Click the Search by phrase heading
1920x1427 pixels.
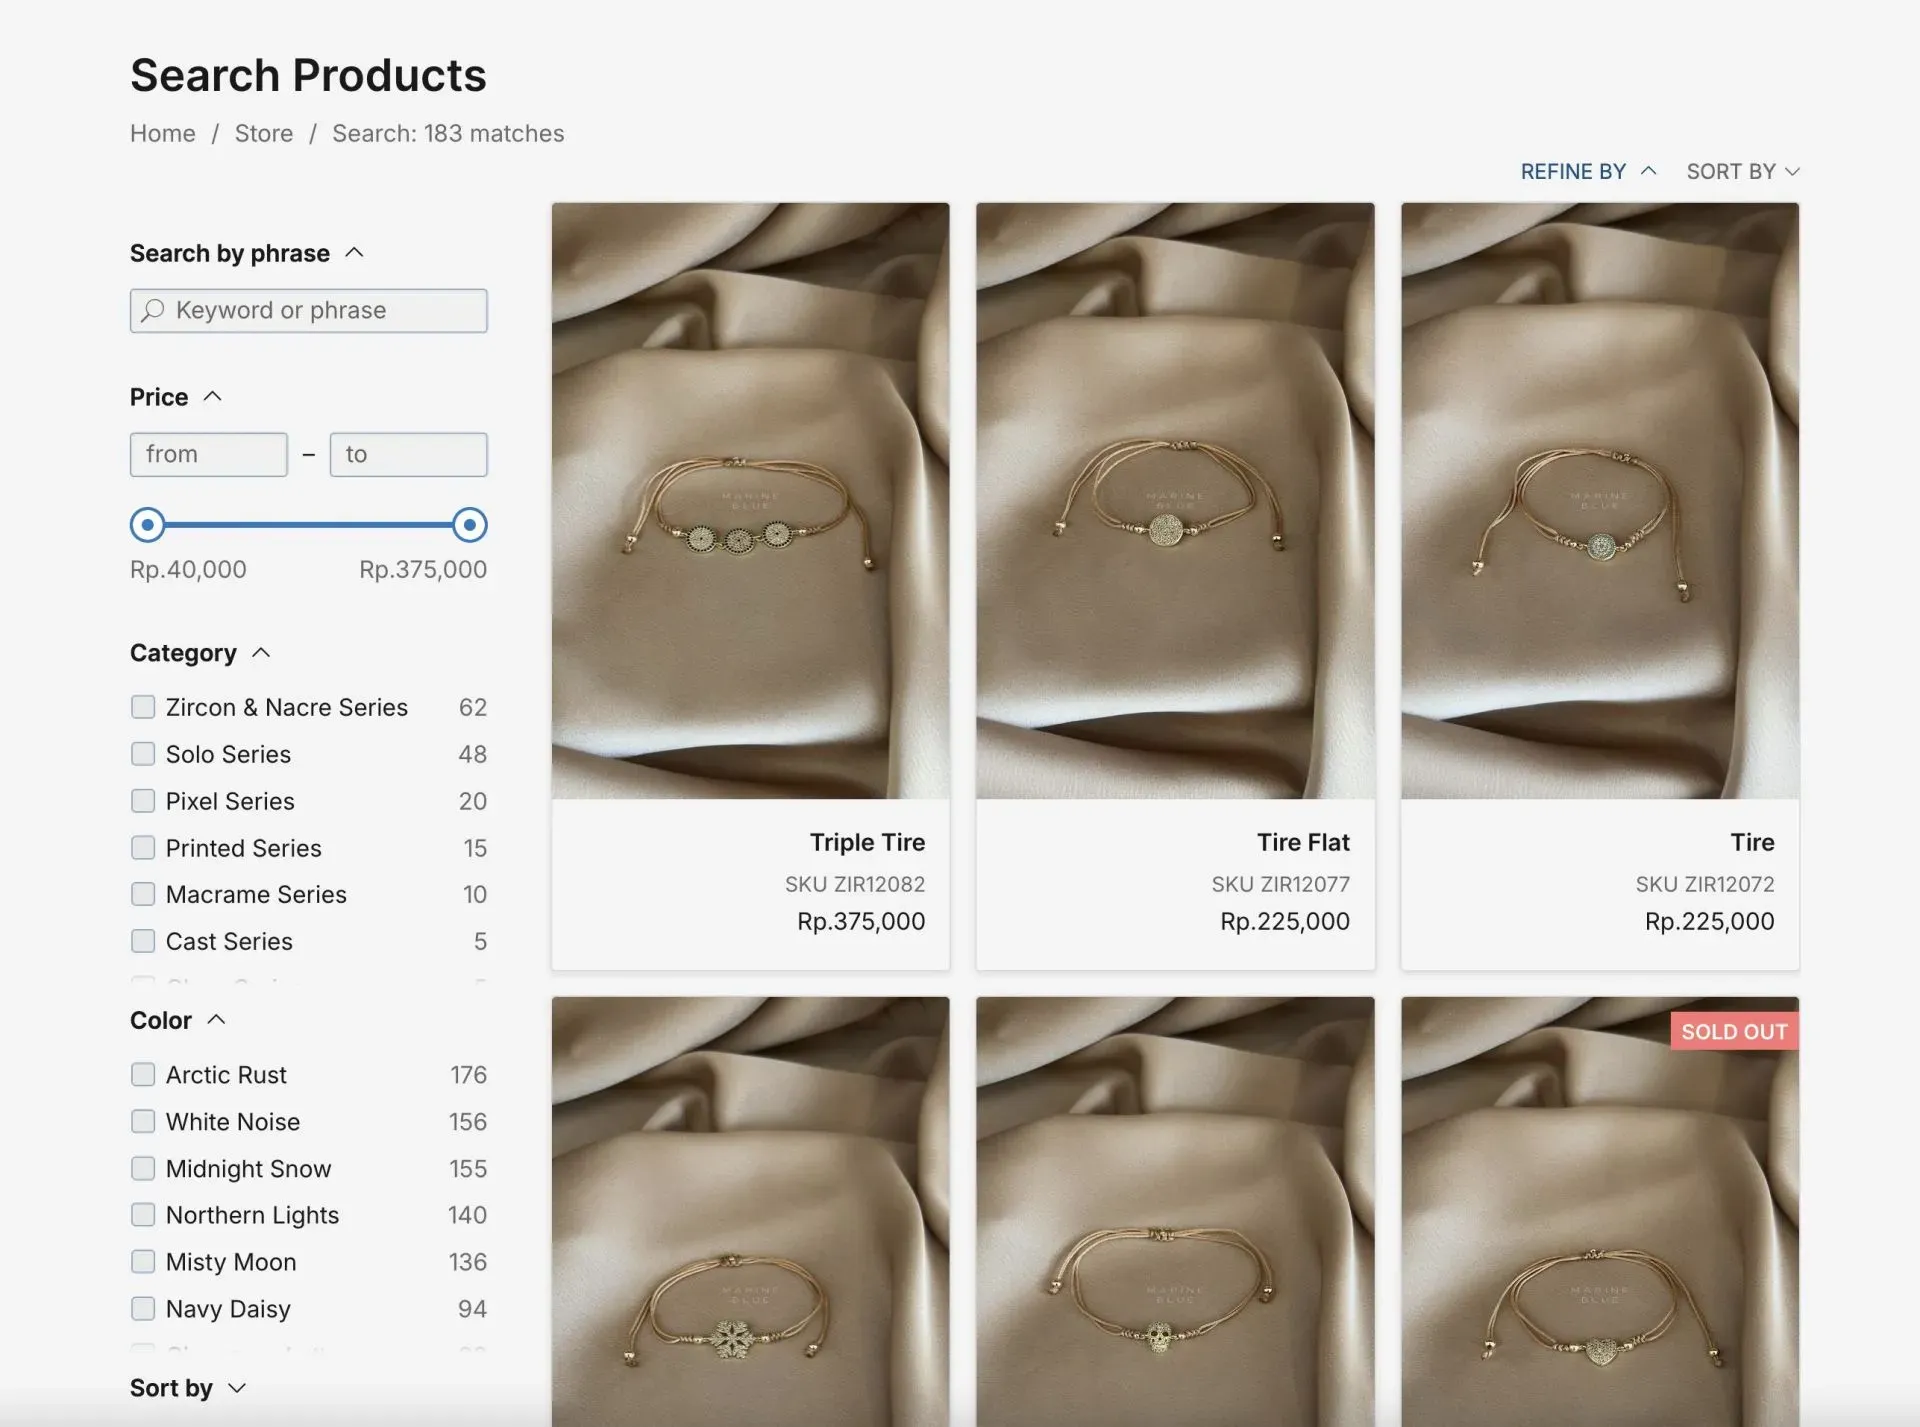pos(230,254)
